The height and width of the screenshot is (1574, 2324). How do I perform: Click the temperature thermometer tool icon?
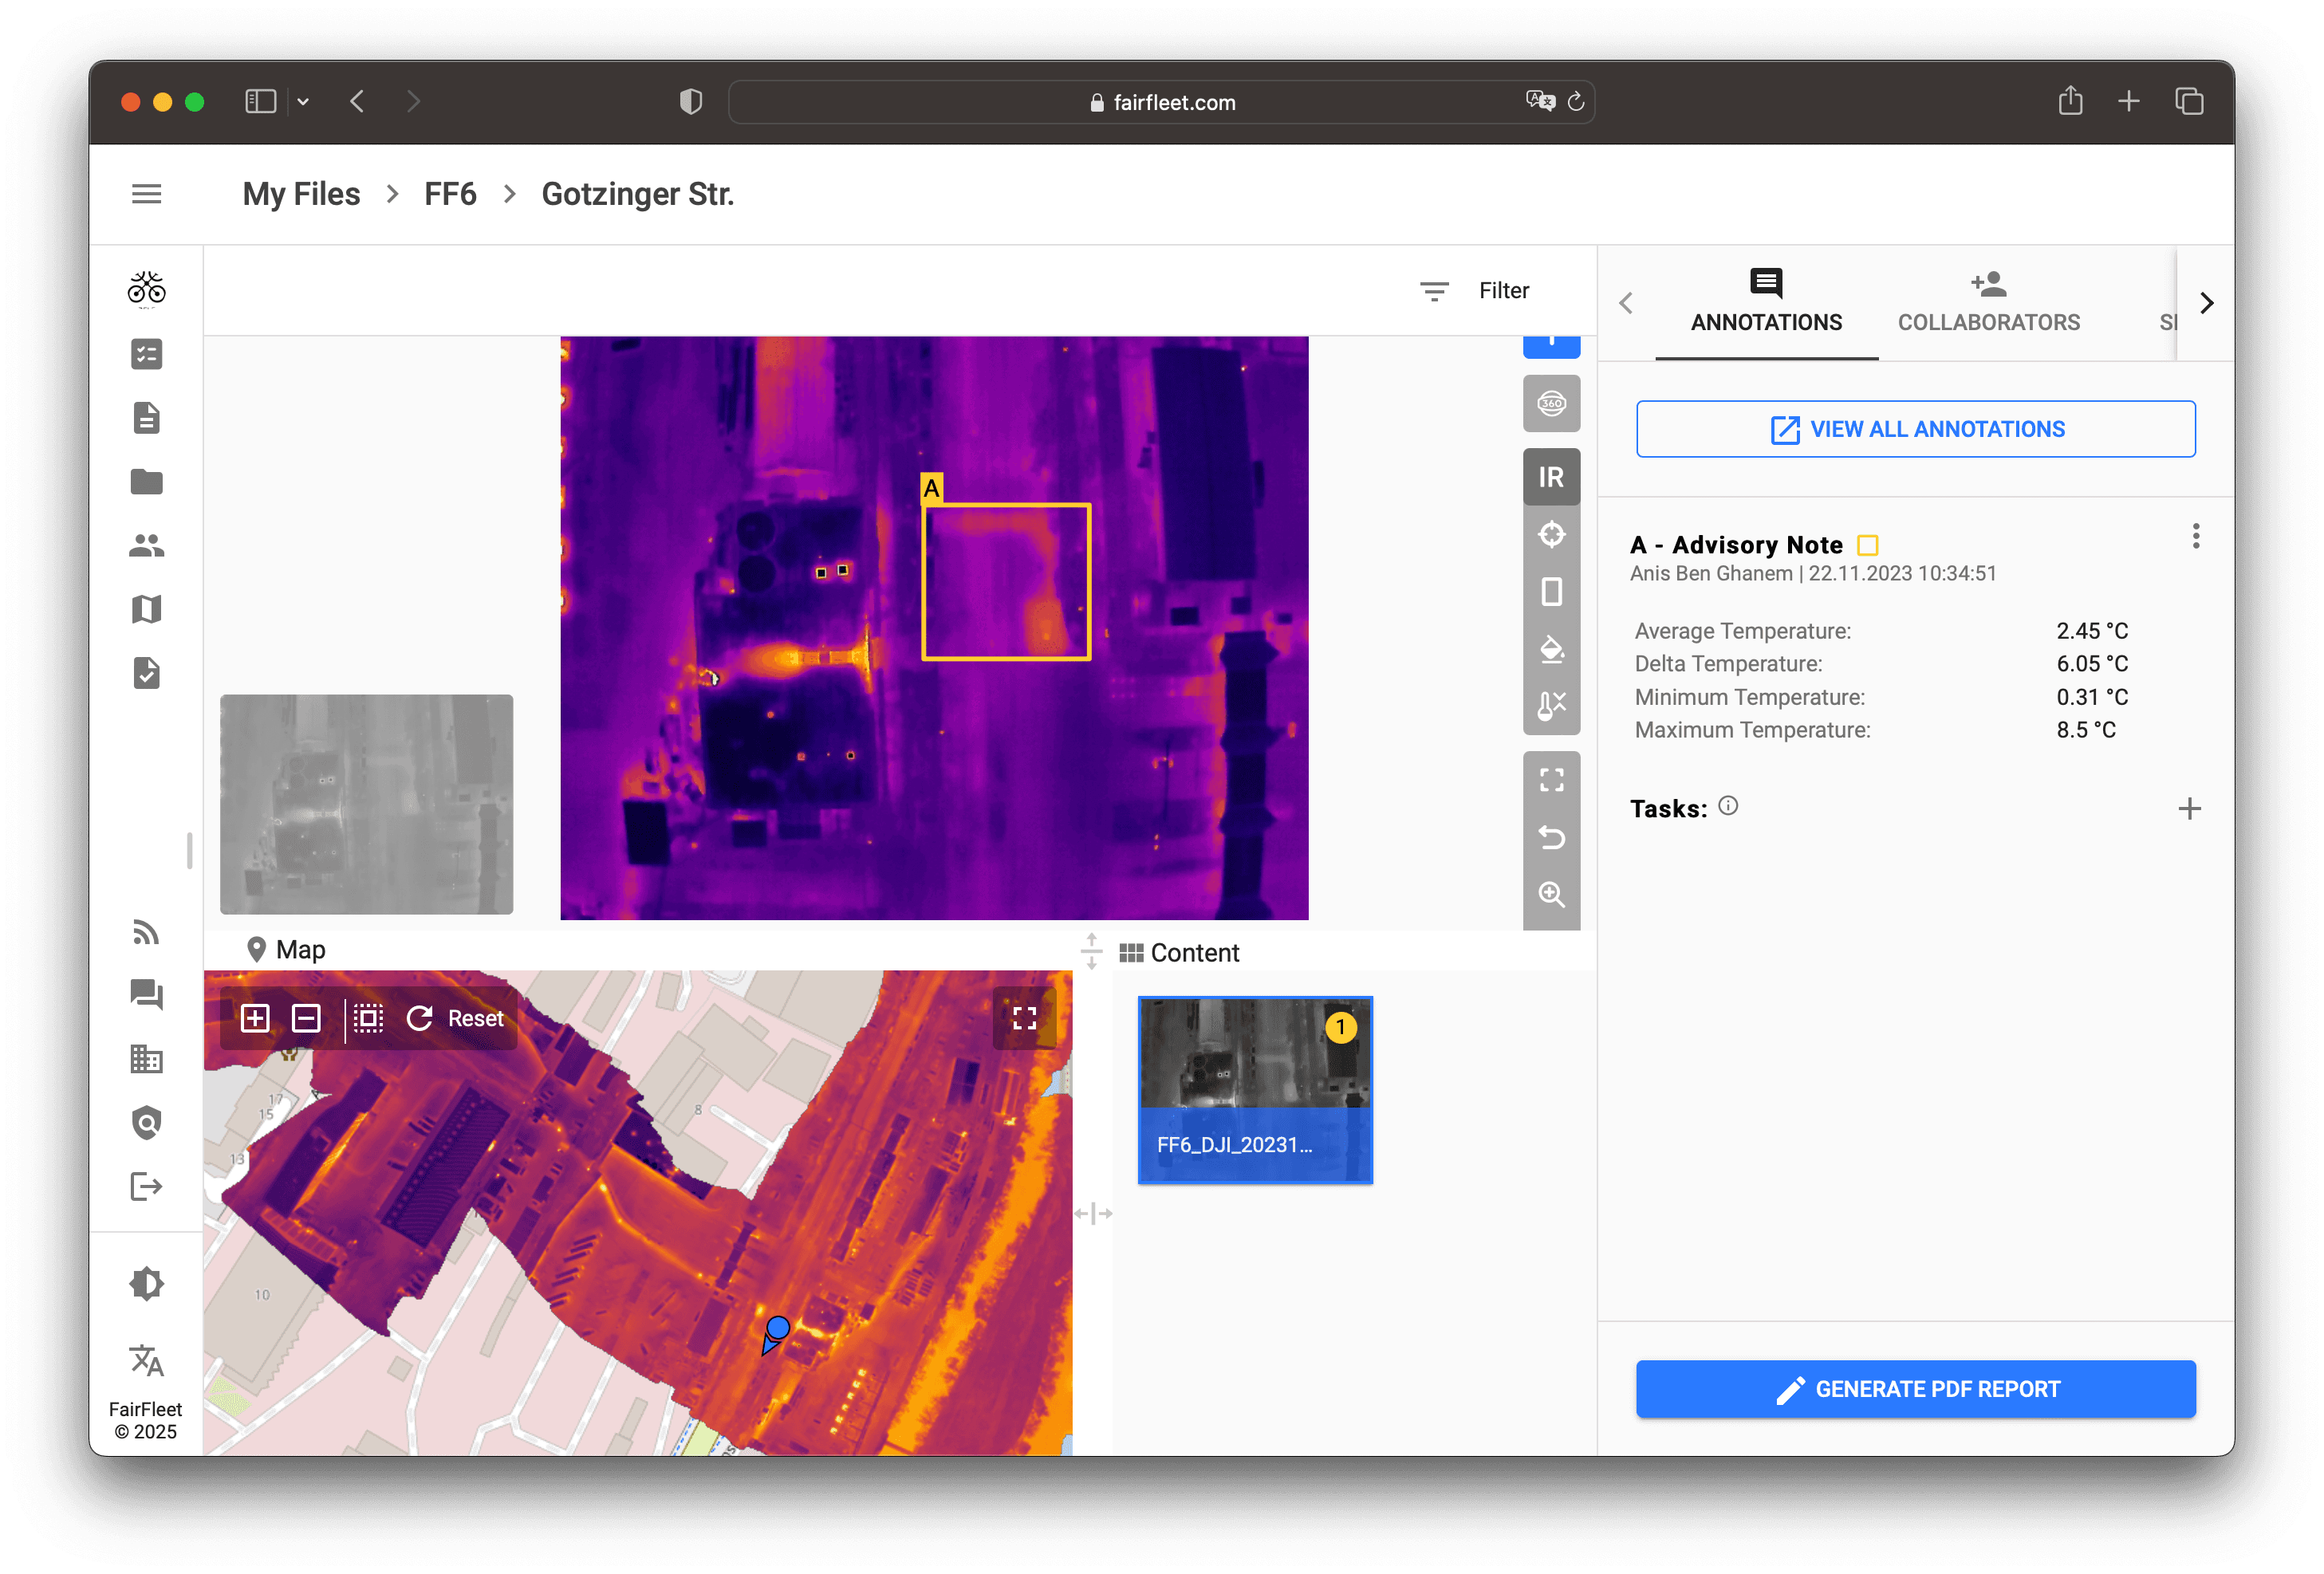(x=1550, y=706)
